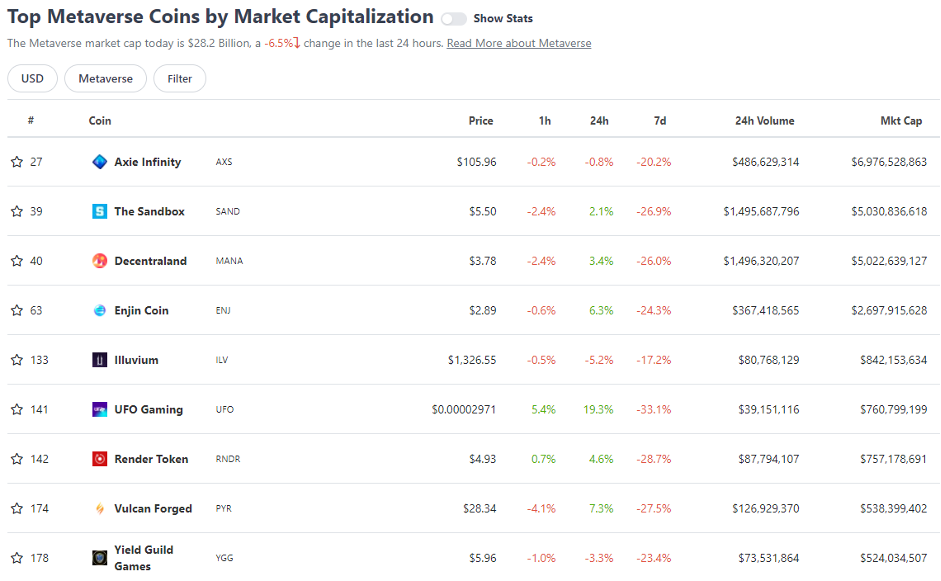Open the Metaverse category dropdown
941x581 pixels.
pos(105,79)
